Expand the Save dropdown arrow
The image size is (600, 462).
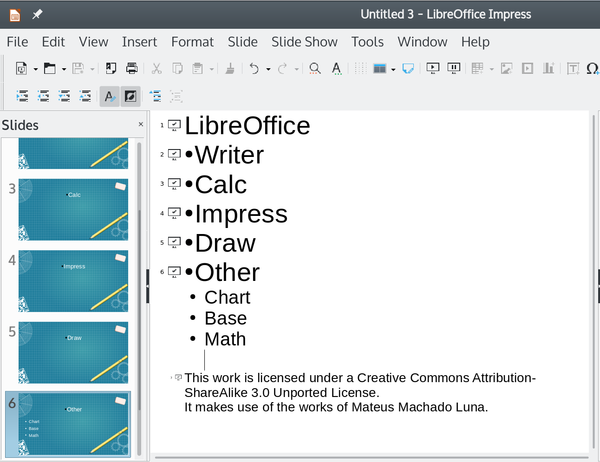[x=92, y=69]
